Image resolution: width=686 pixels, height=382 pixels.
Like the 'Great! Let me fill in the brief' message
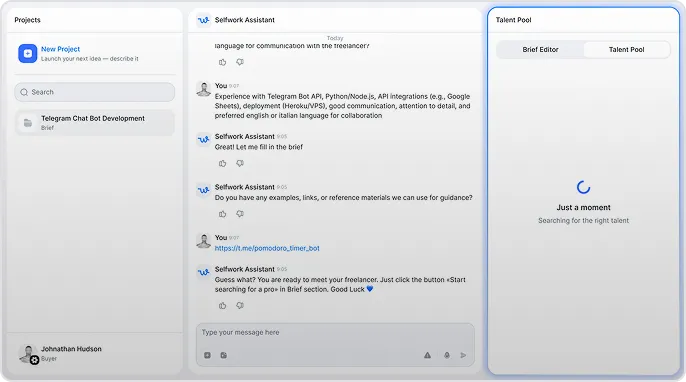point(222,163)
